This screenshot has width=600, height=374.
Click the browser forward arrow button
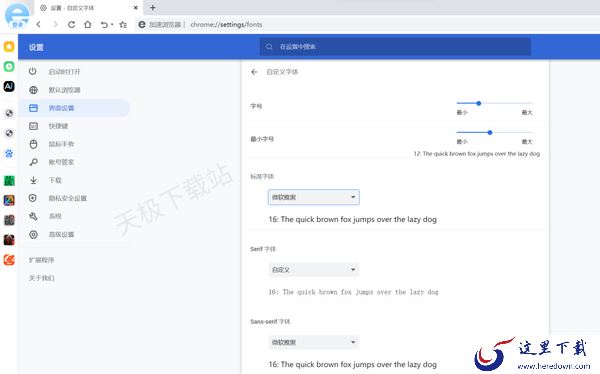[x=55, y=24]
